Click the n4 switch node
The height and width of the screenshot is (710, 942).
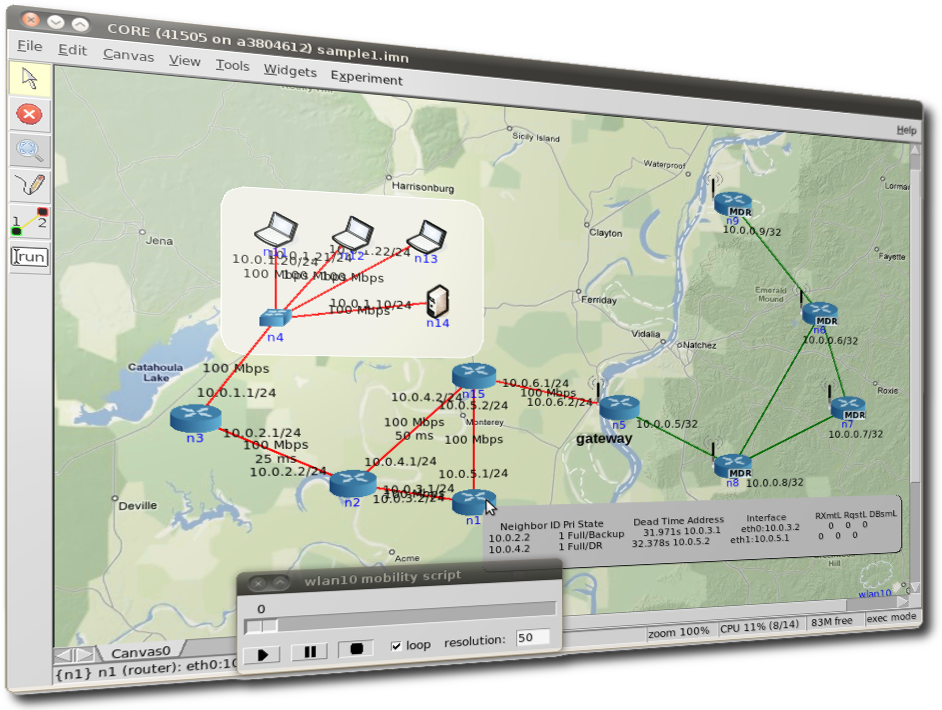273,318
